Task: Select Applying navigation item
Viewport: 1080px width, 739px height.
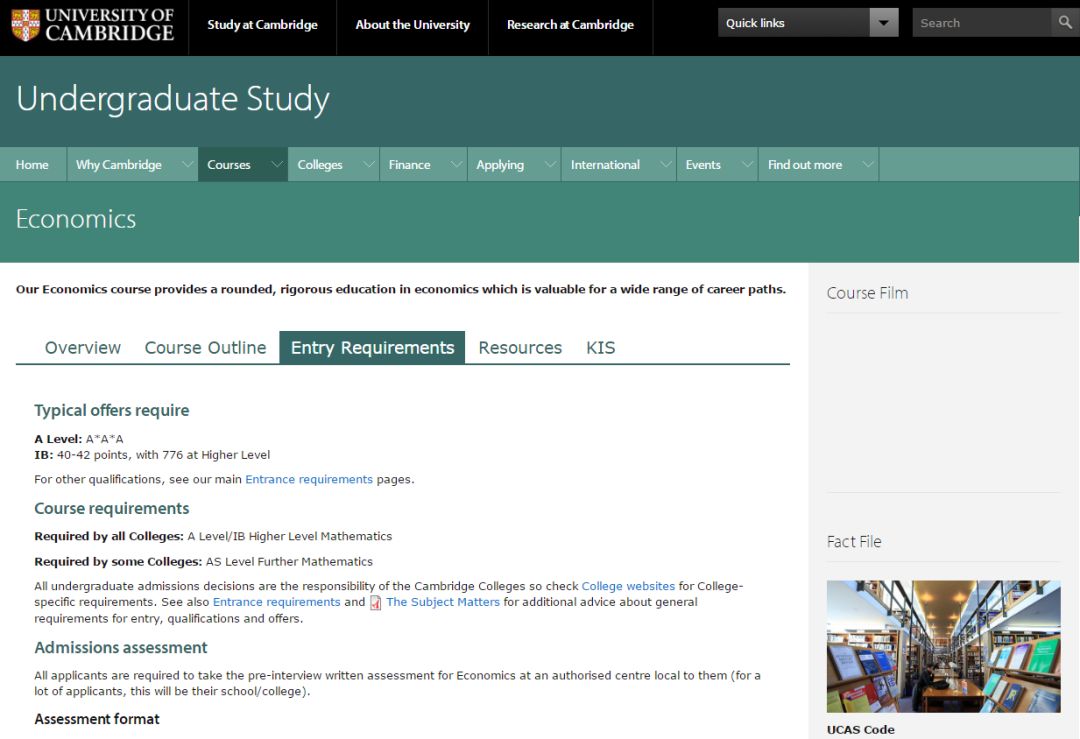Action: (x=500, y=165)
